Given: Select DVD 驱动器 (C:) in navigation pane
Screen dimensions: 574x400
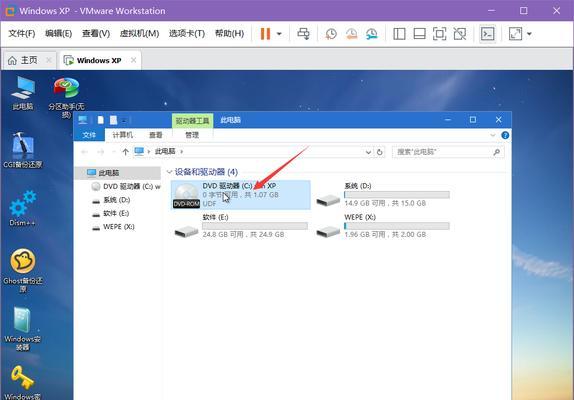Looking at the screenshot, I should [x=126, y=186].
